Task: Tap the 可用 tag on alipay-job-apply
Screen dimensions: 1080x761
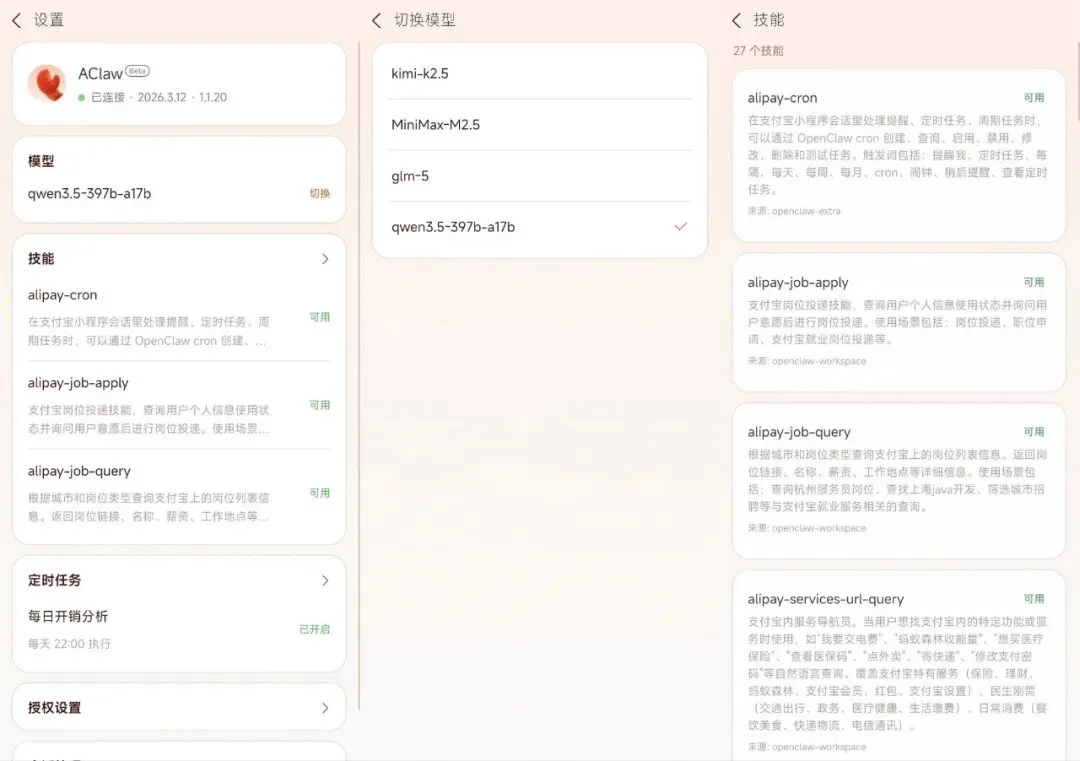Action: point(1035,281)
